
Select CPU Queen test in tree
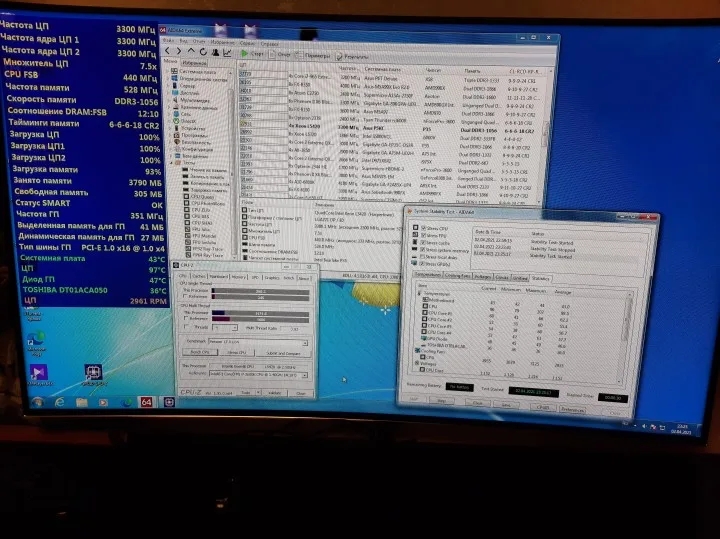pos(199,197)
